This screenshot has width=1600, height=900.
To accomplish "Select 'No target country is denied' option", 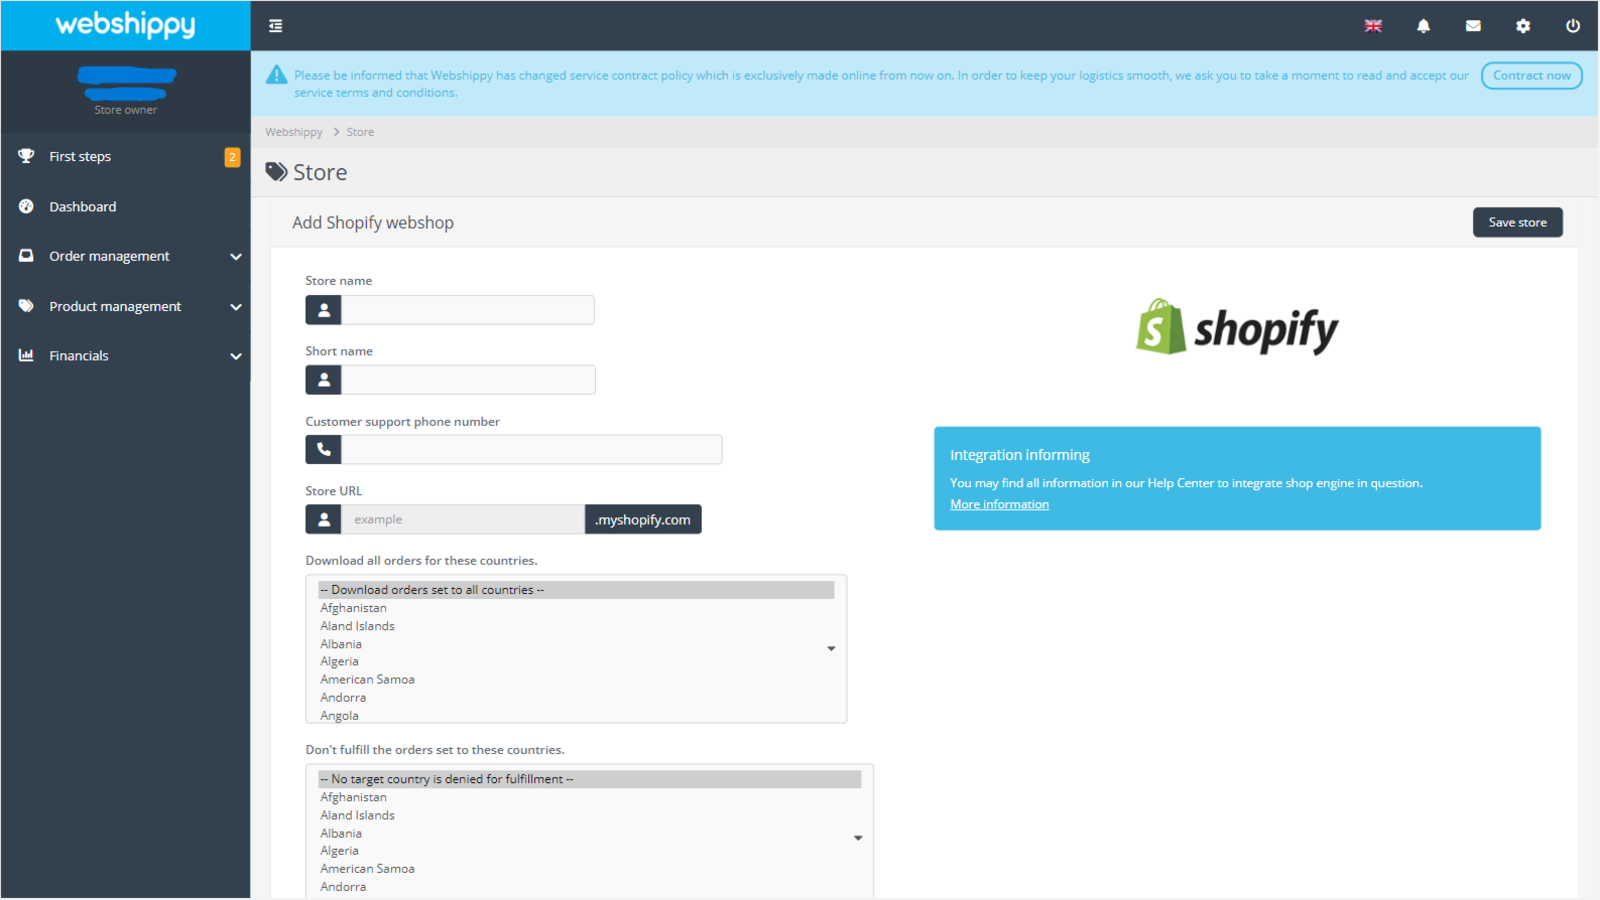I will (x=590, y=779).
